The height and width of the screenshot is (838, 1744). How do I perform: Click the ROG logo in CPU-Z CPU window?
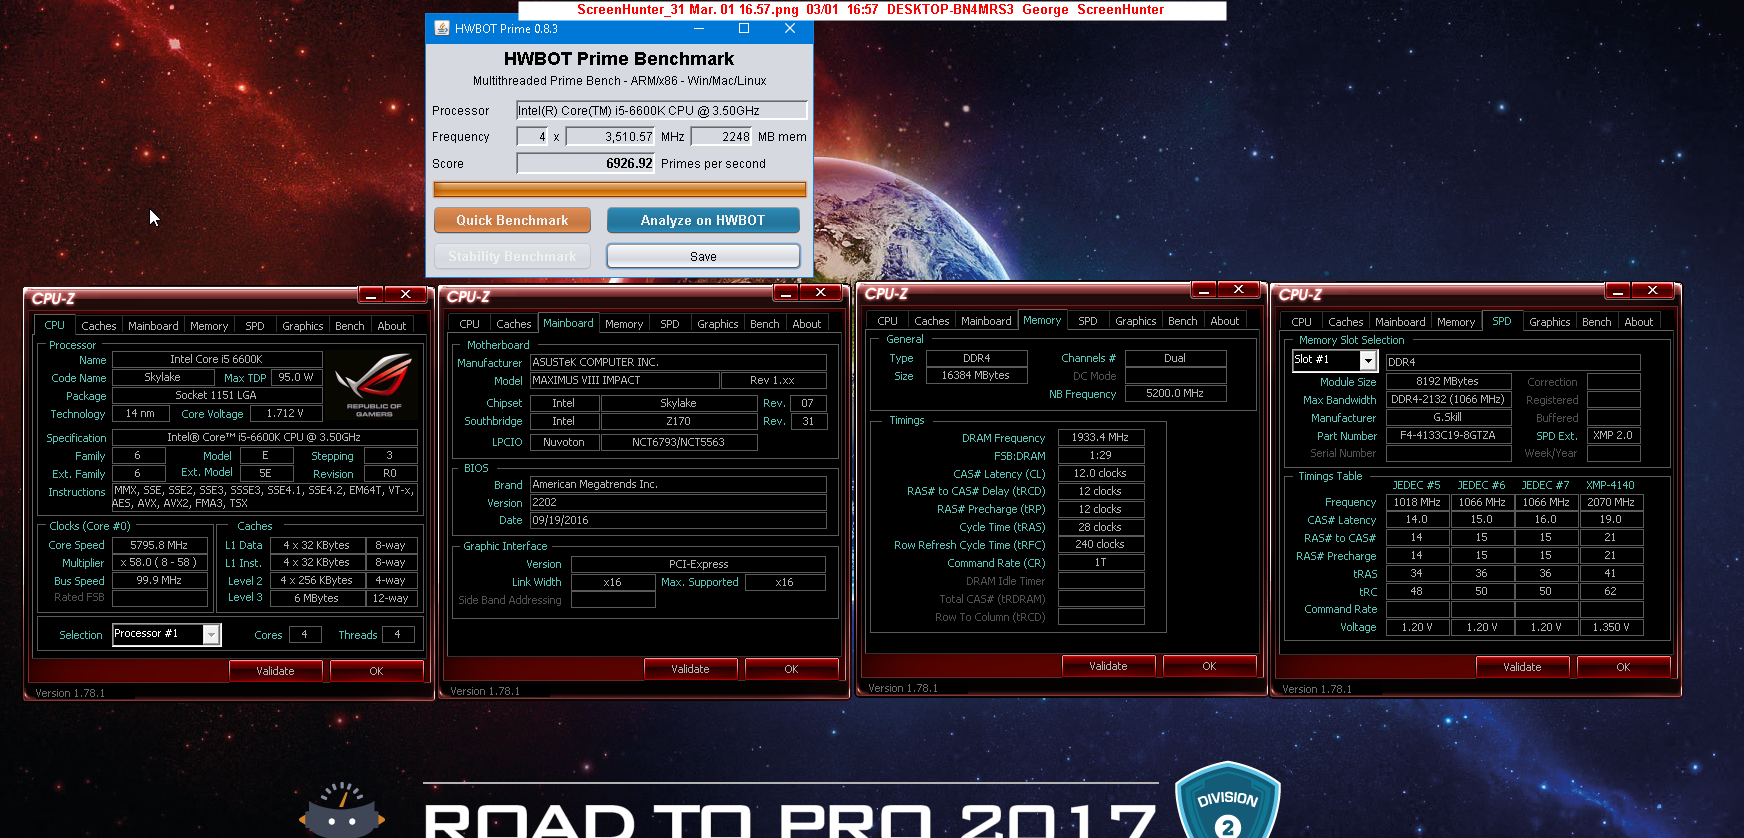(x=374, y=385)
